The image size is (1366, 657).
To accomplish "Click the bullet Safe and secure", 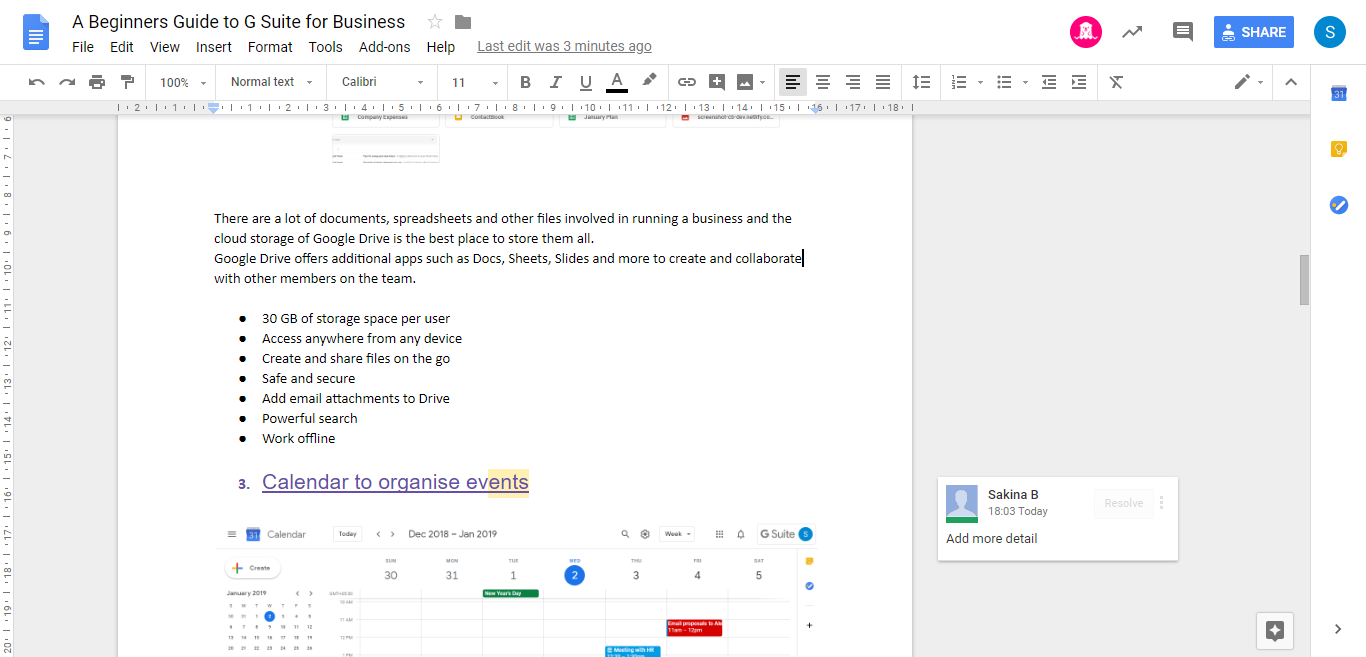I will [x=309, y=378].
